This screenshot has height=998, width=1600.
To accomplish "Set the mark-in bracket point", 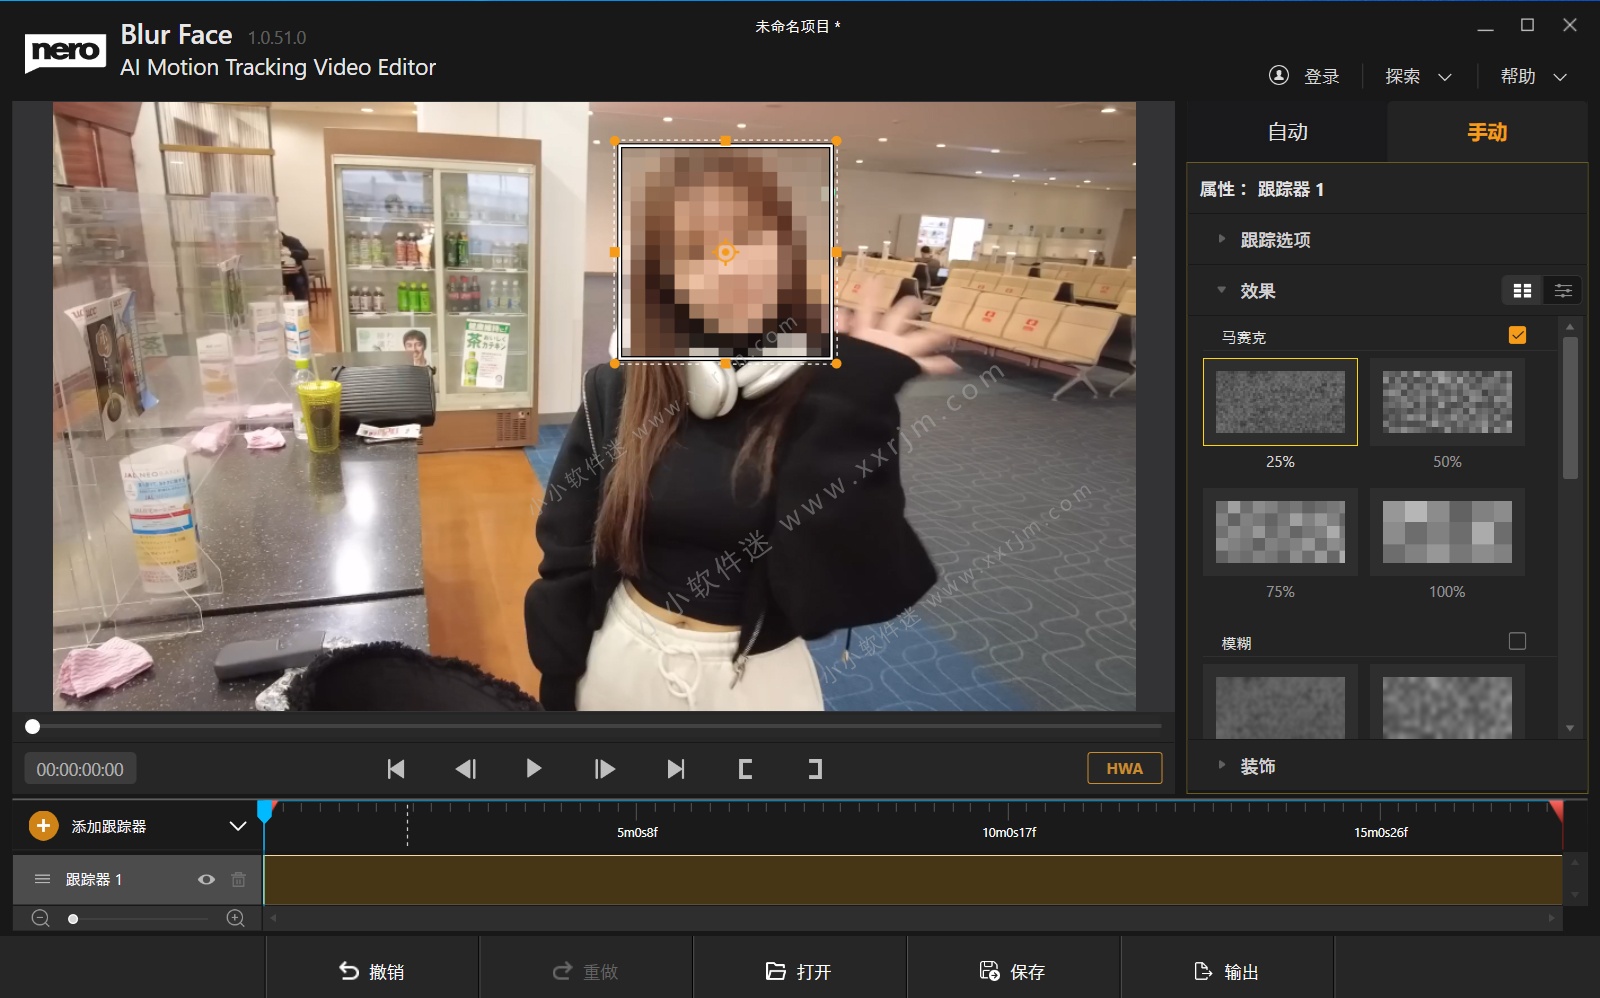I will click(745, 769).
